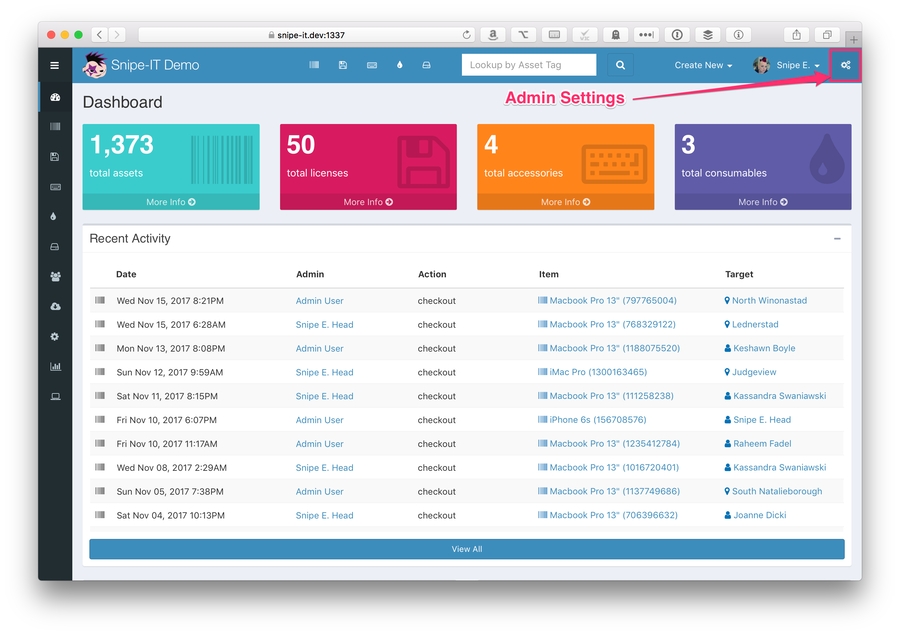Open sidebar Settings gear icon
The width and height of the screenshot is (900, 635).
[55, 337]
